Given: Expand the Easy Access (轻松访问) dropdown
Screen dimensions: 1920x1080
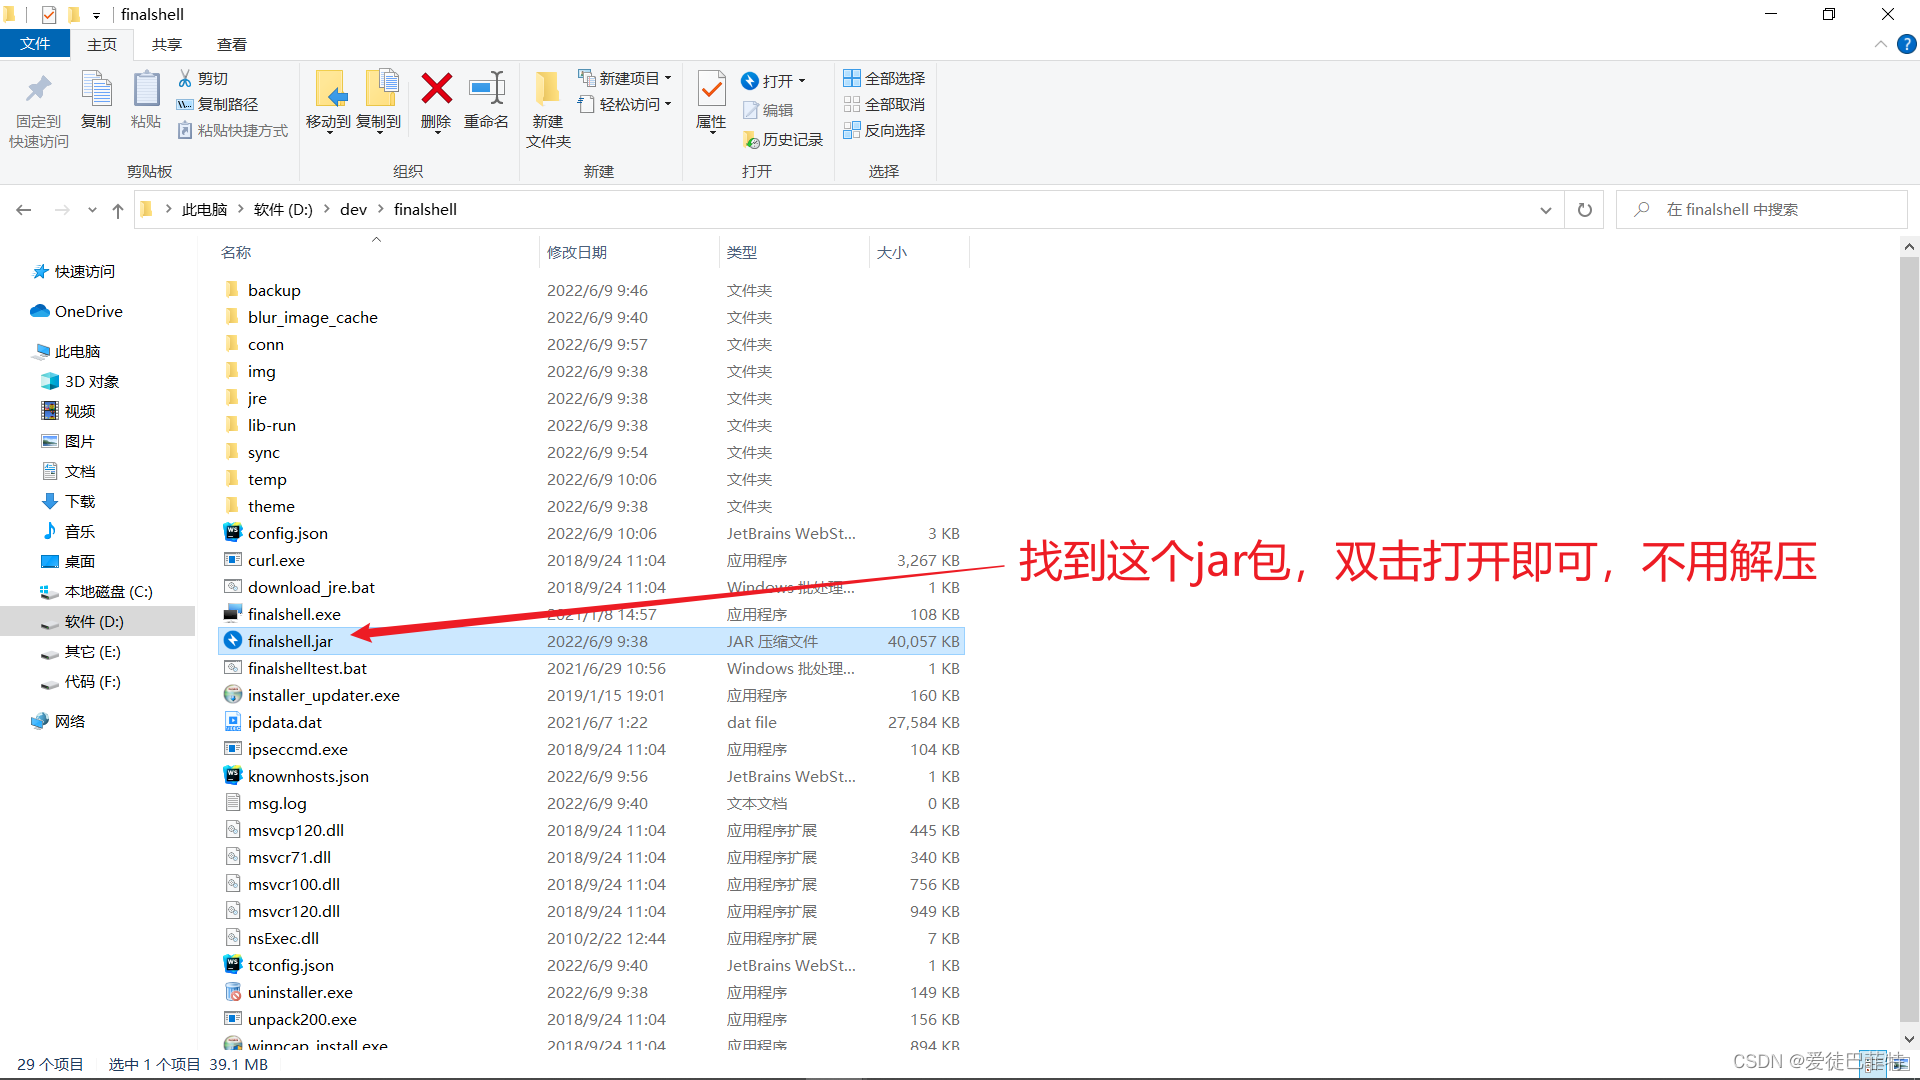Looking at the screenshot, I should pyautogui.click(x=627, y=104).
